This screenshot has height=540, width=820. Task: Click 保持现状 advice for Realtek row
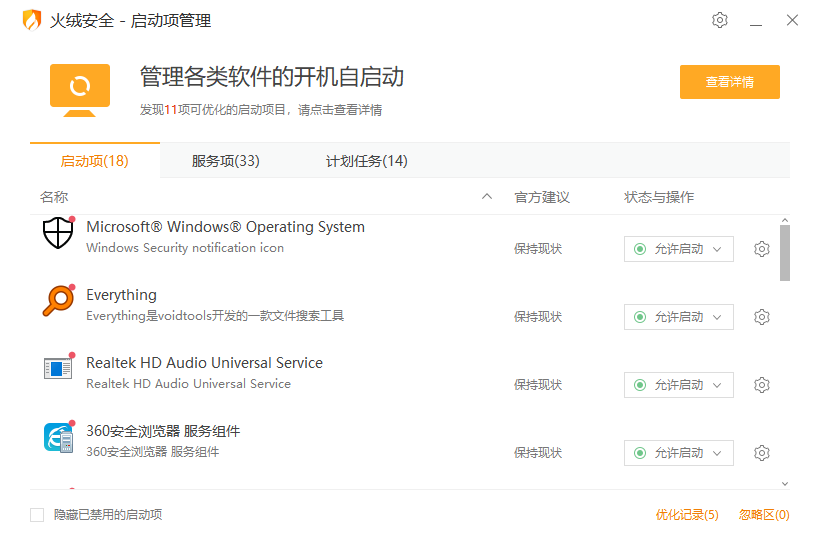coord(538,385)
